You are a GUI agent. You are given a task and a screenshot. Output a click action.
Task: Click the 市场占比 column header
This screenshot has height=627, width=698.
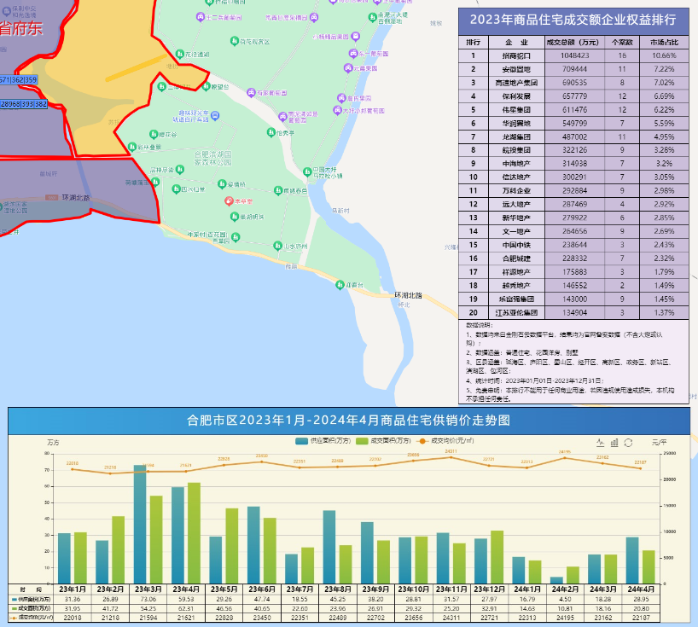click(664, 43)
